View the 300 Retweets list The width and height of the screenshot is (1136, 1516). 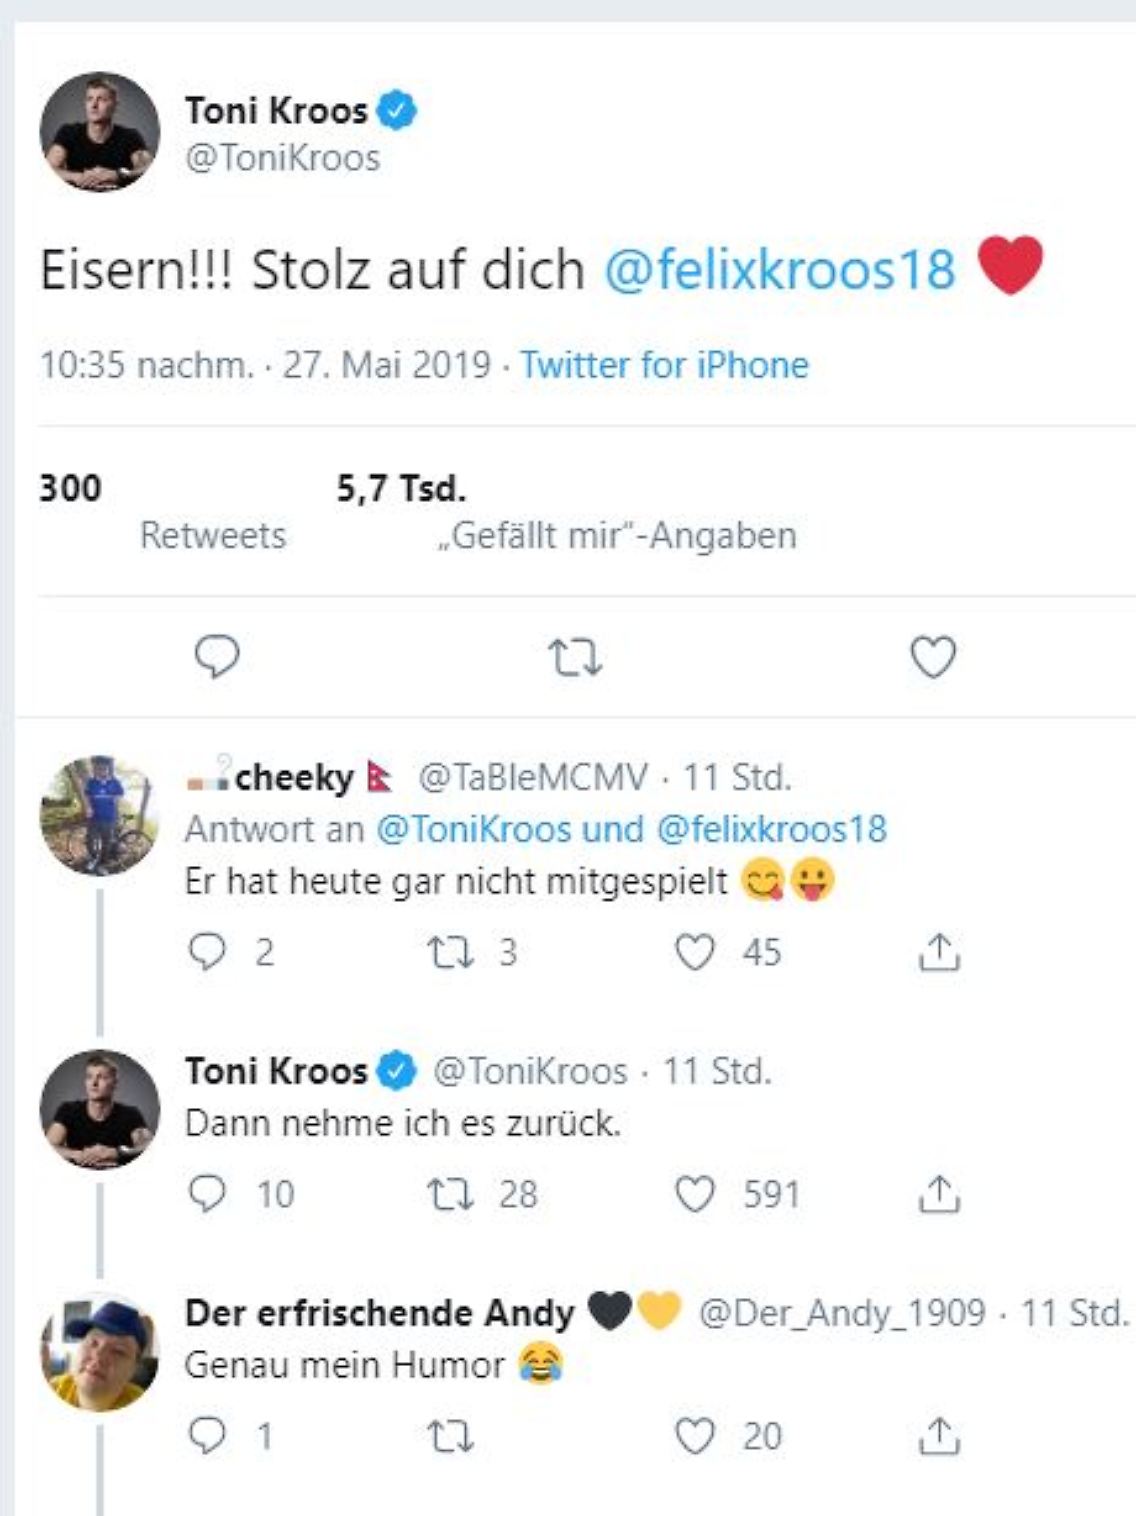tap(212, 535)
